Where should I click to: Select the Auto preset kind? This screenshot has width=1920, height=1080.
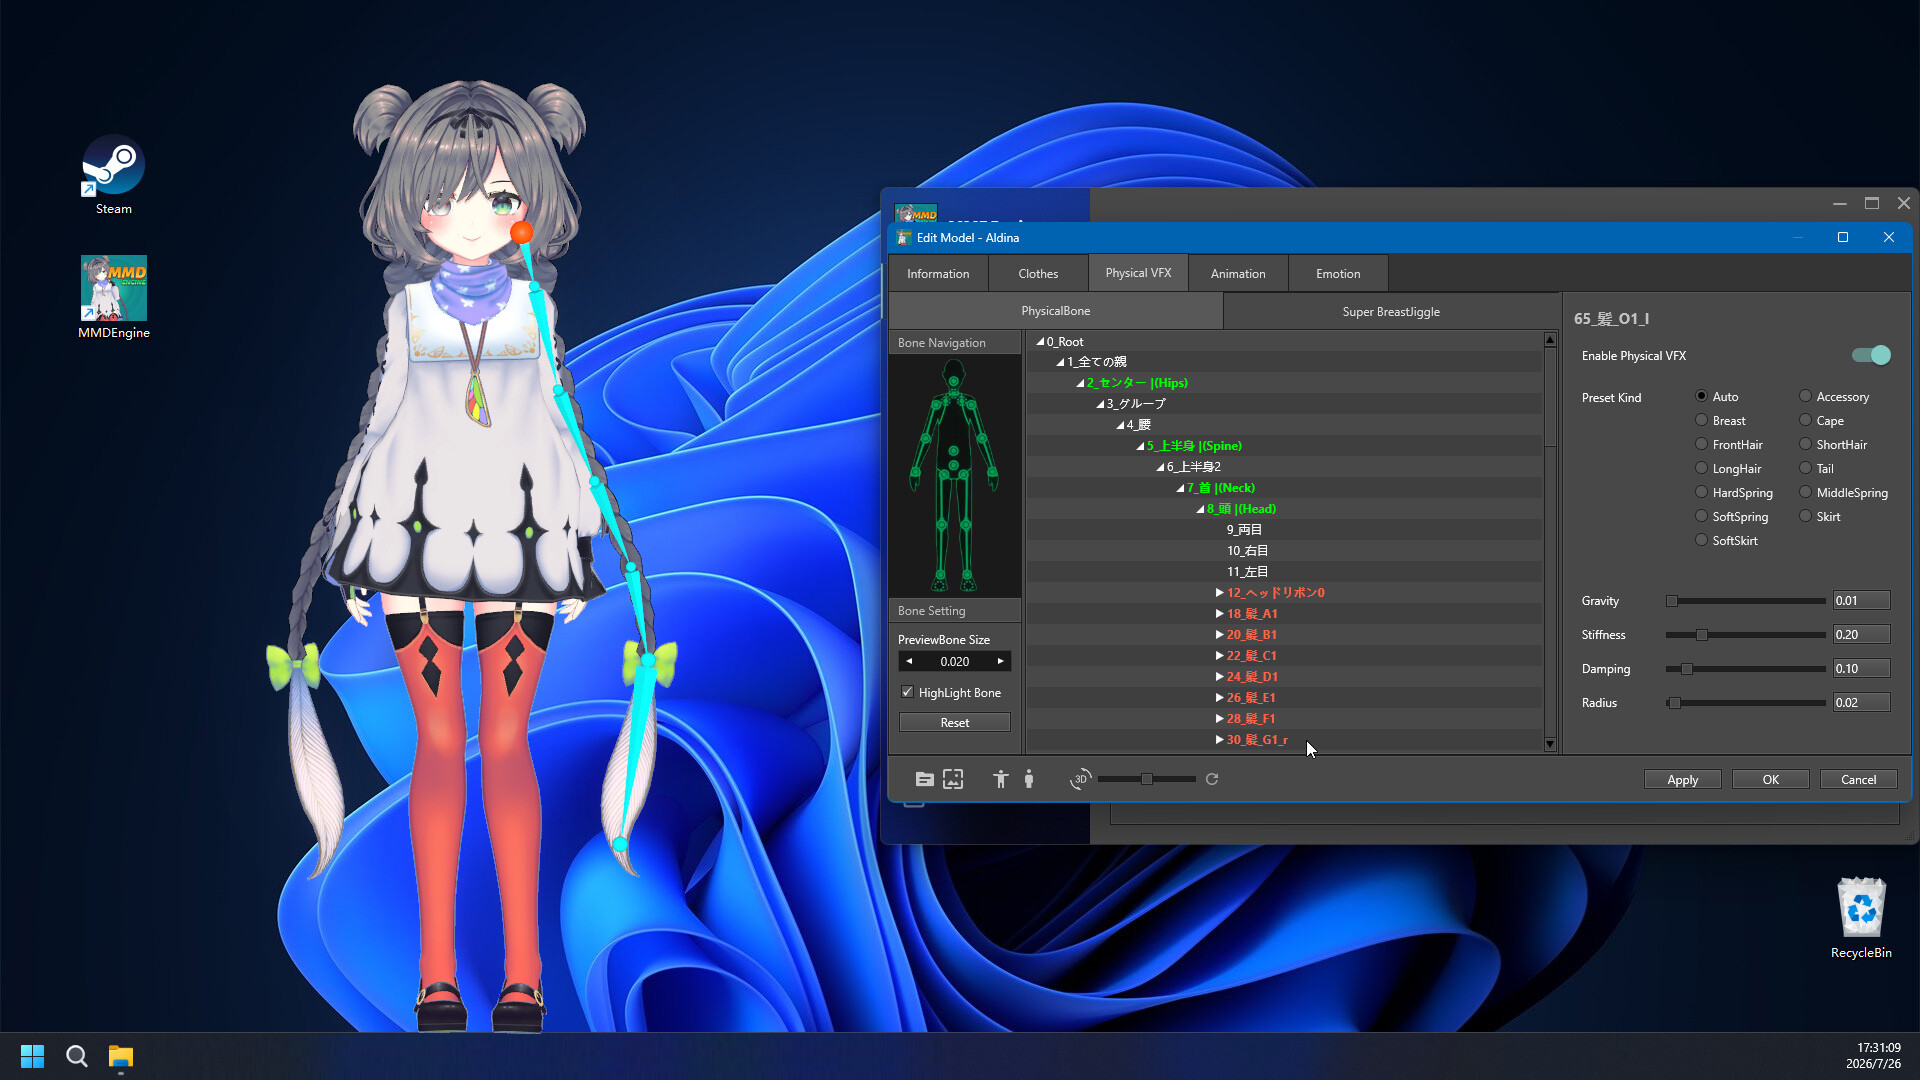(x=1701, y=396)
